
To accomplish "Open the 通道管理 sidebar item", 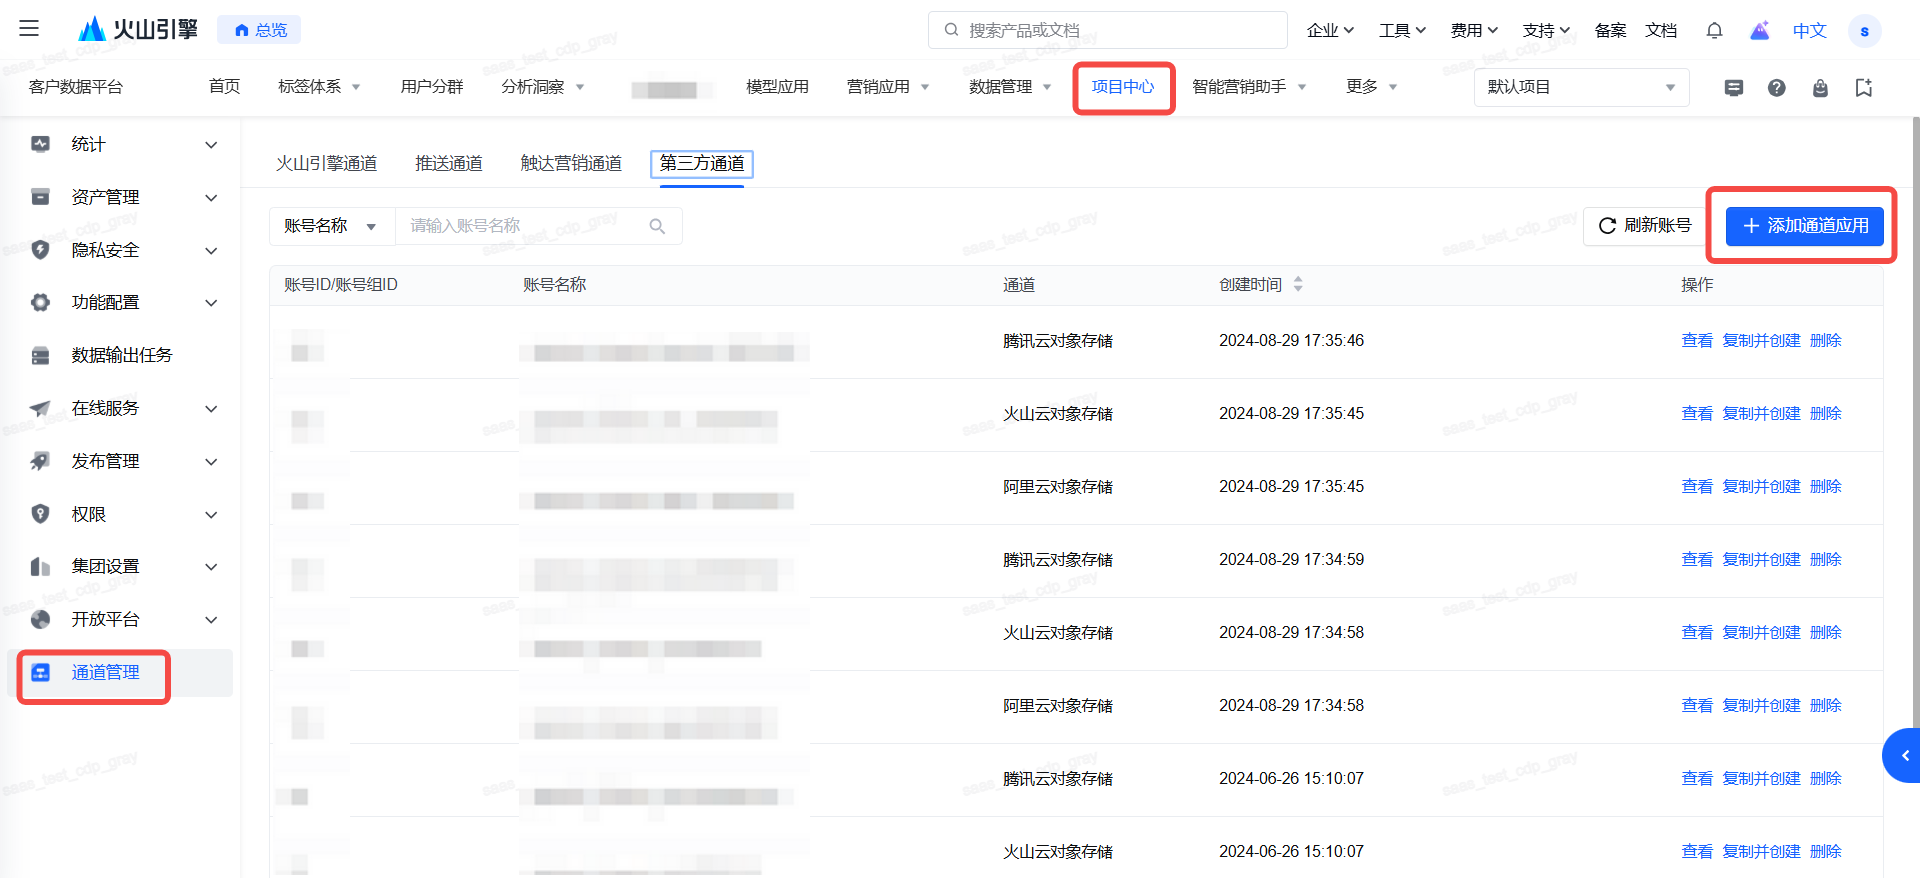I will (x=120, y=673).
